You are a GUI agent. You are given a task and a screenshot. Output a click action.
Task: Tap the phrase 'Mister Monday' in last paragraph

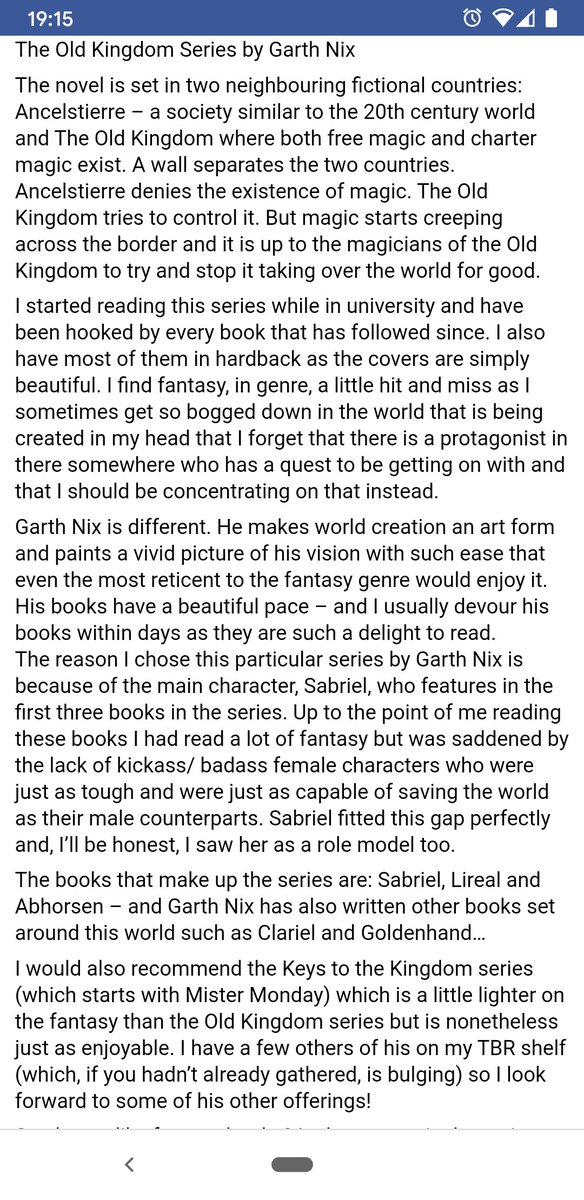pos(252,997)
